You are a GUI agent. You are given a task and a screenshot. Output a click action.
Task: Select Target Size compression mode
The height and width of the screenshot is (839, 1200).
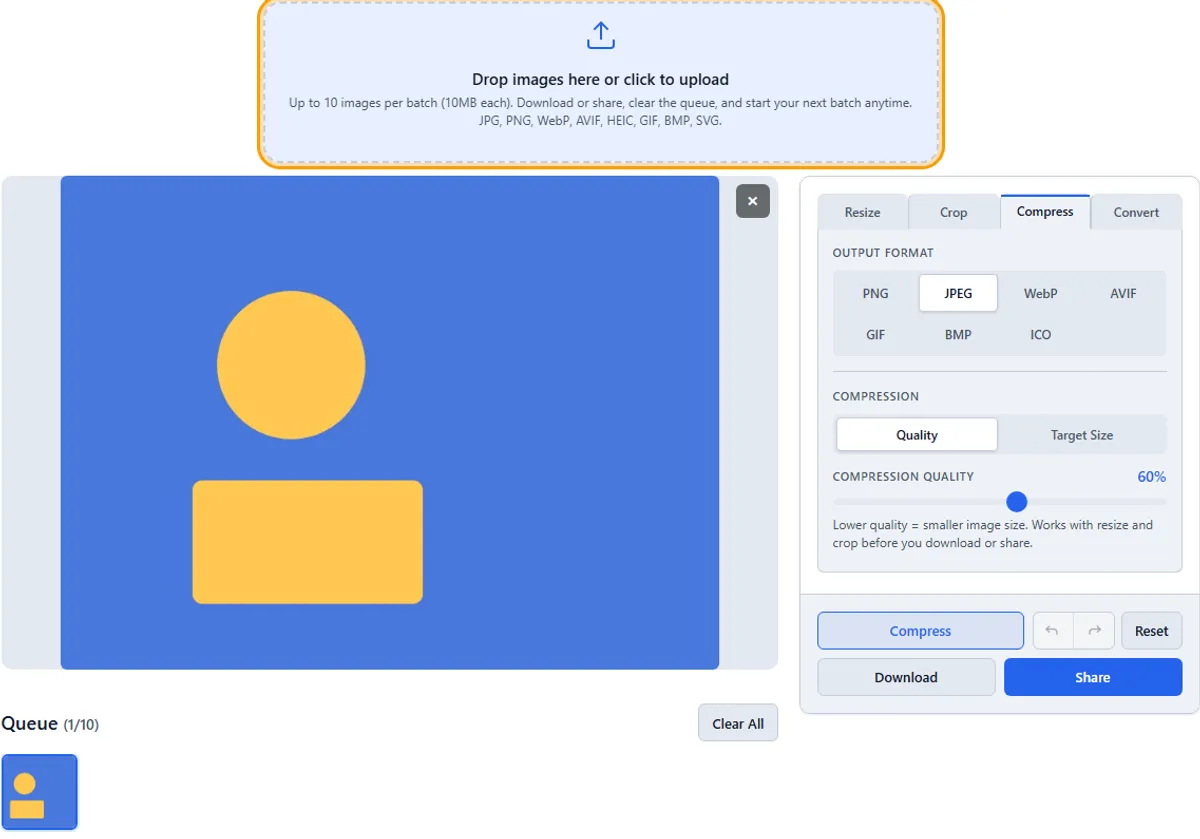[x=1081, y=435]
